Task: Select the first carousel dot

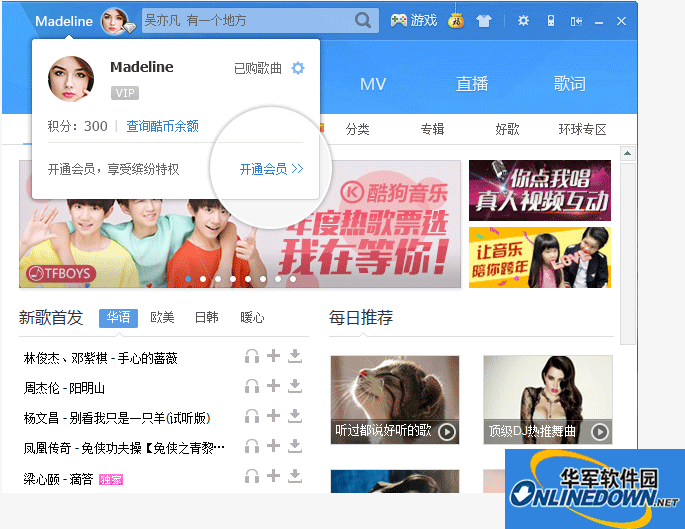Action: [188, 279]
